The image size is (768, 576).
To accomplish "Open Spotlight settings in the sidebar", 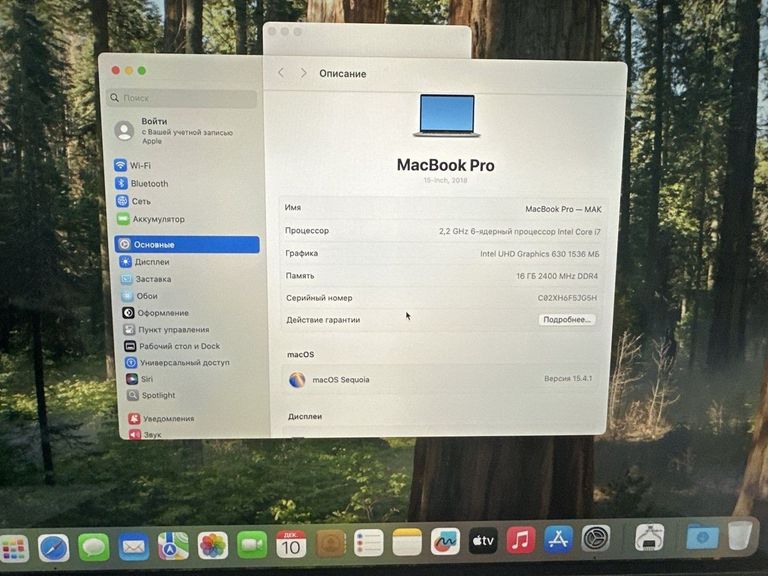I will click(151, 395).
